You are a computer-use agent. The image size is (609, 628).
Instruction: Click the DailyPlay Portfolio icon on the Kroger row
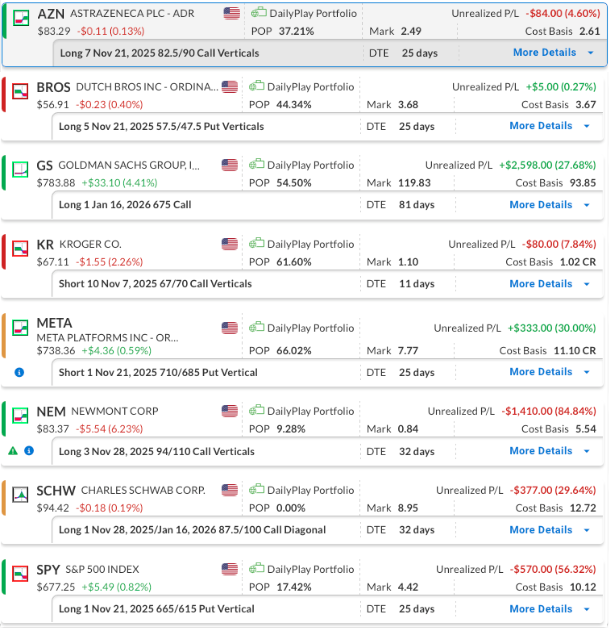tap(258, 244)
